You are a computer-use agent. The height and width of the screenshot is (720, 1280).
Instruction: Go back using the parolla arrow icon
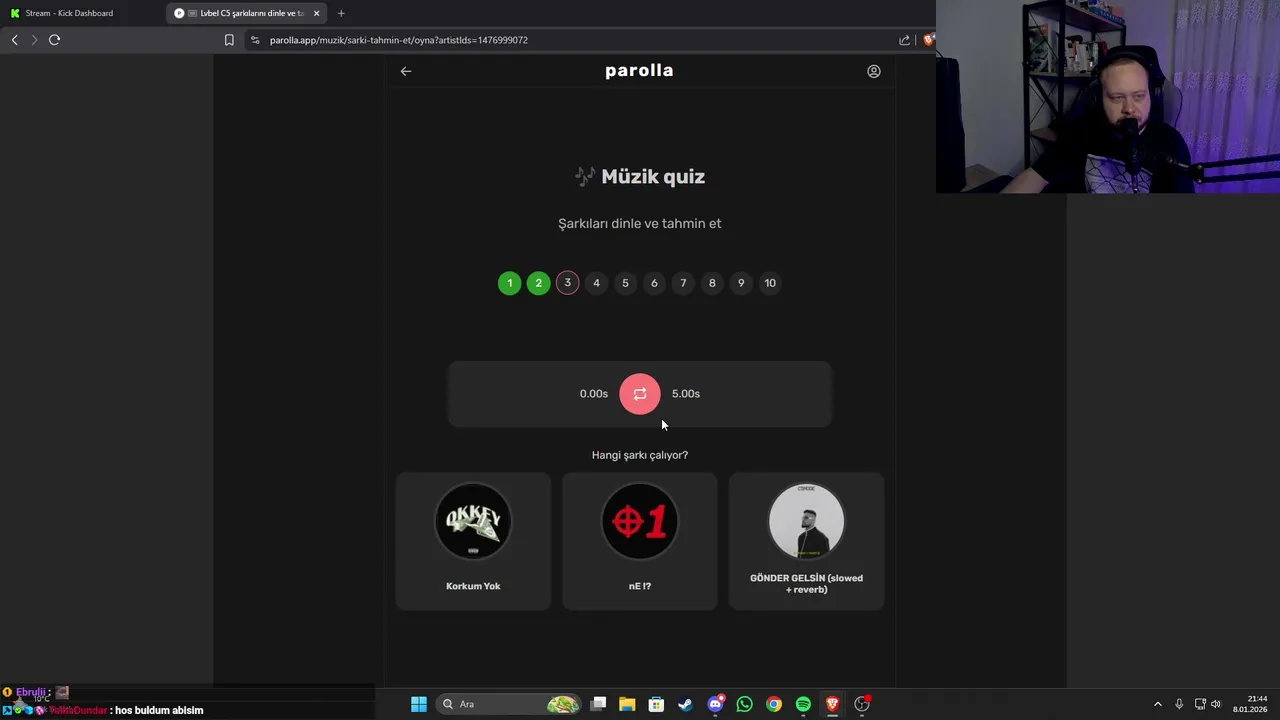(x=406, y=71)
